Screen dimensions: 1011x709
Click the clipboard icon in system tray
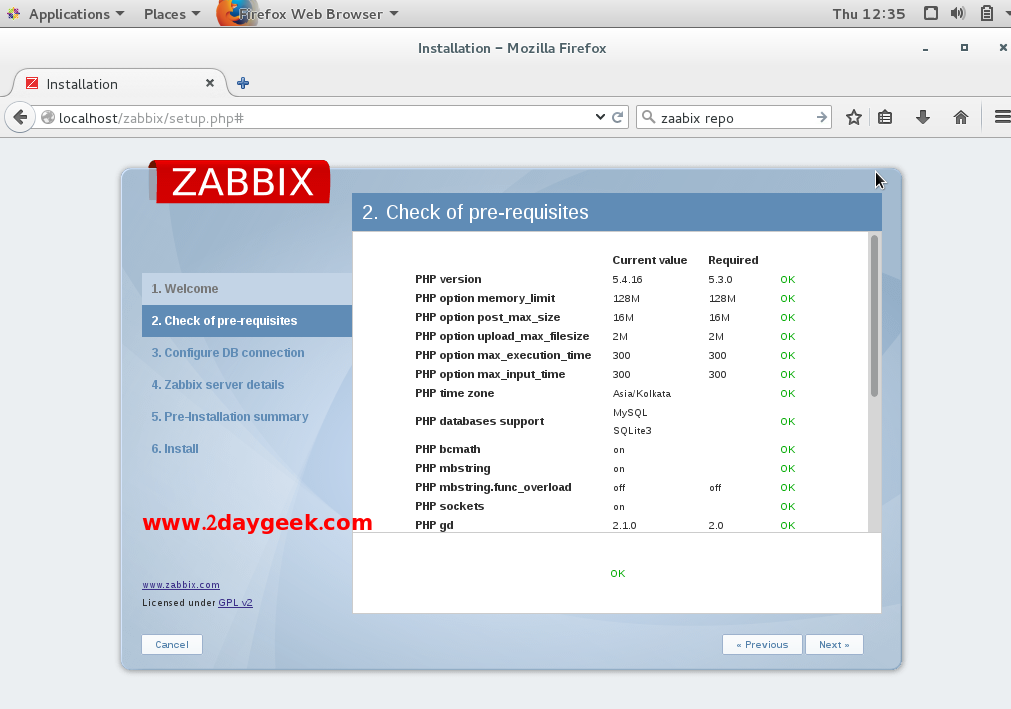point(986,14)
